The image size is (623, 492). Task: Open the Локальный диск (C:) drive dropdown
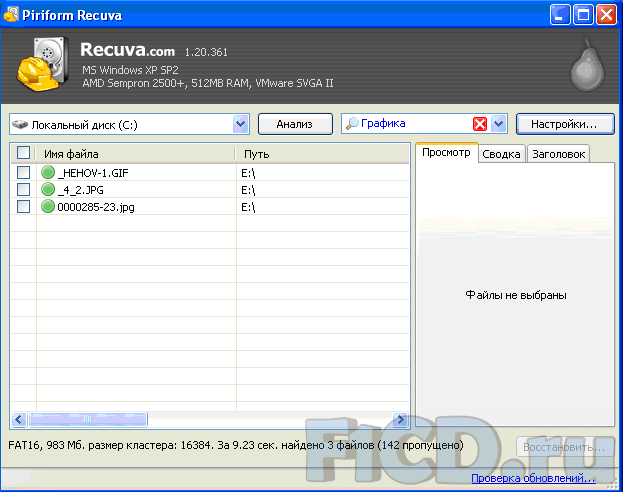(x=240, y=124)
